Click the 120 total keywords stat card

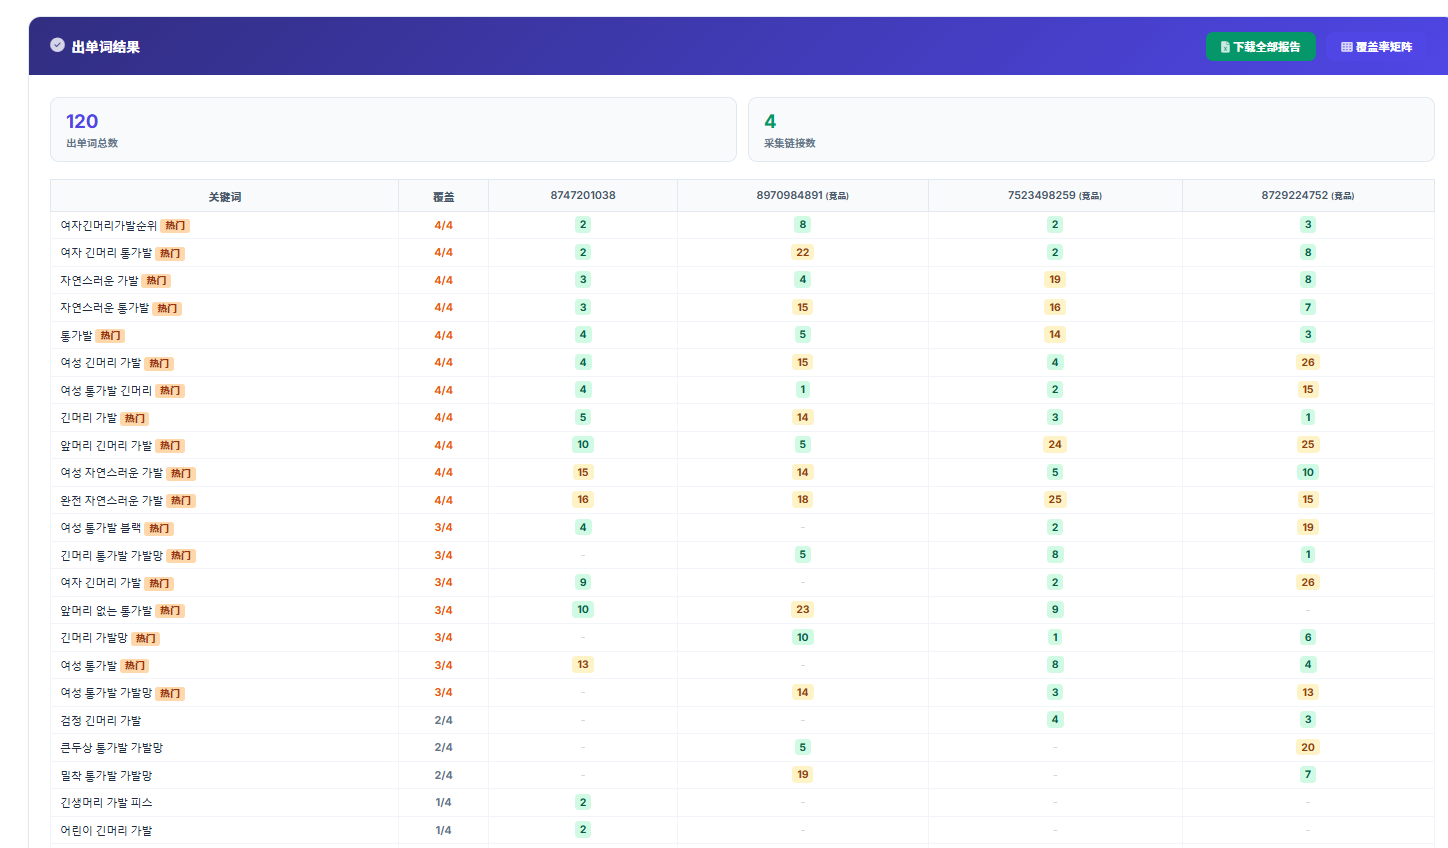tap(393, 129)
